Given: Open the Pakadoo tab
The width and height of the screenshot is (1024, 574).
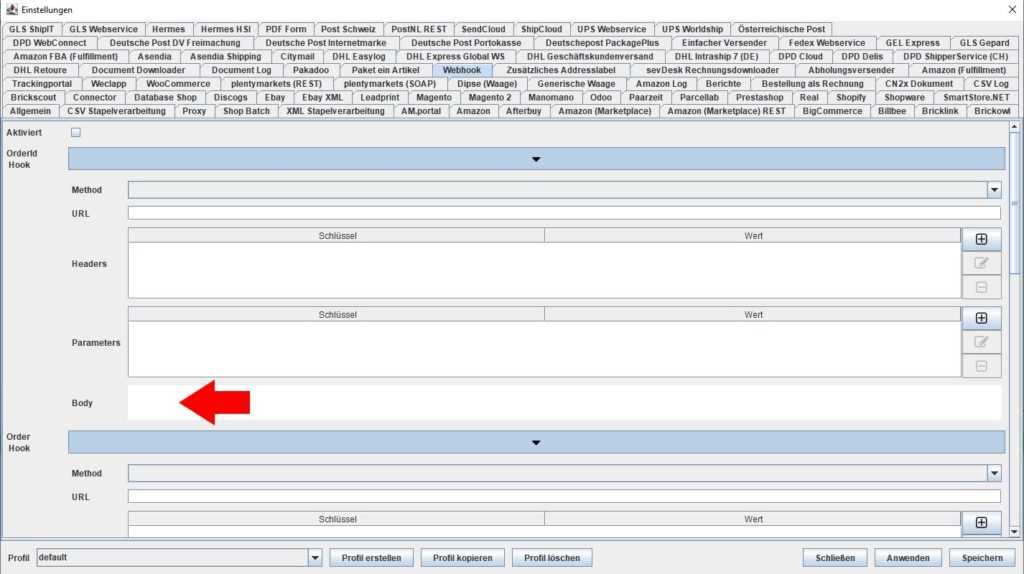Looking at the screenshot, I should [x=311, y=70].
